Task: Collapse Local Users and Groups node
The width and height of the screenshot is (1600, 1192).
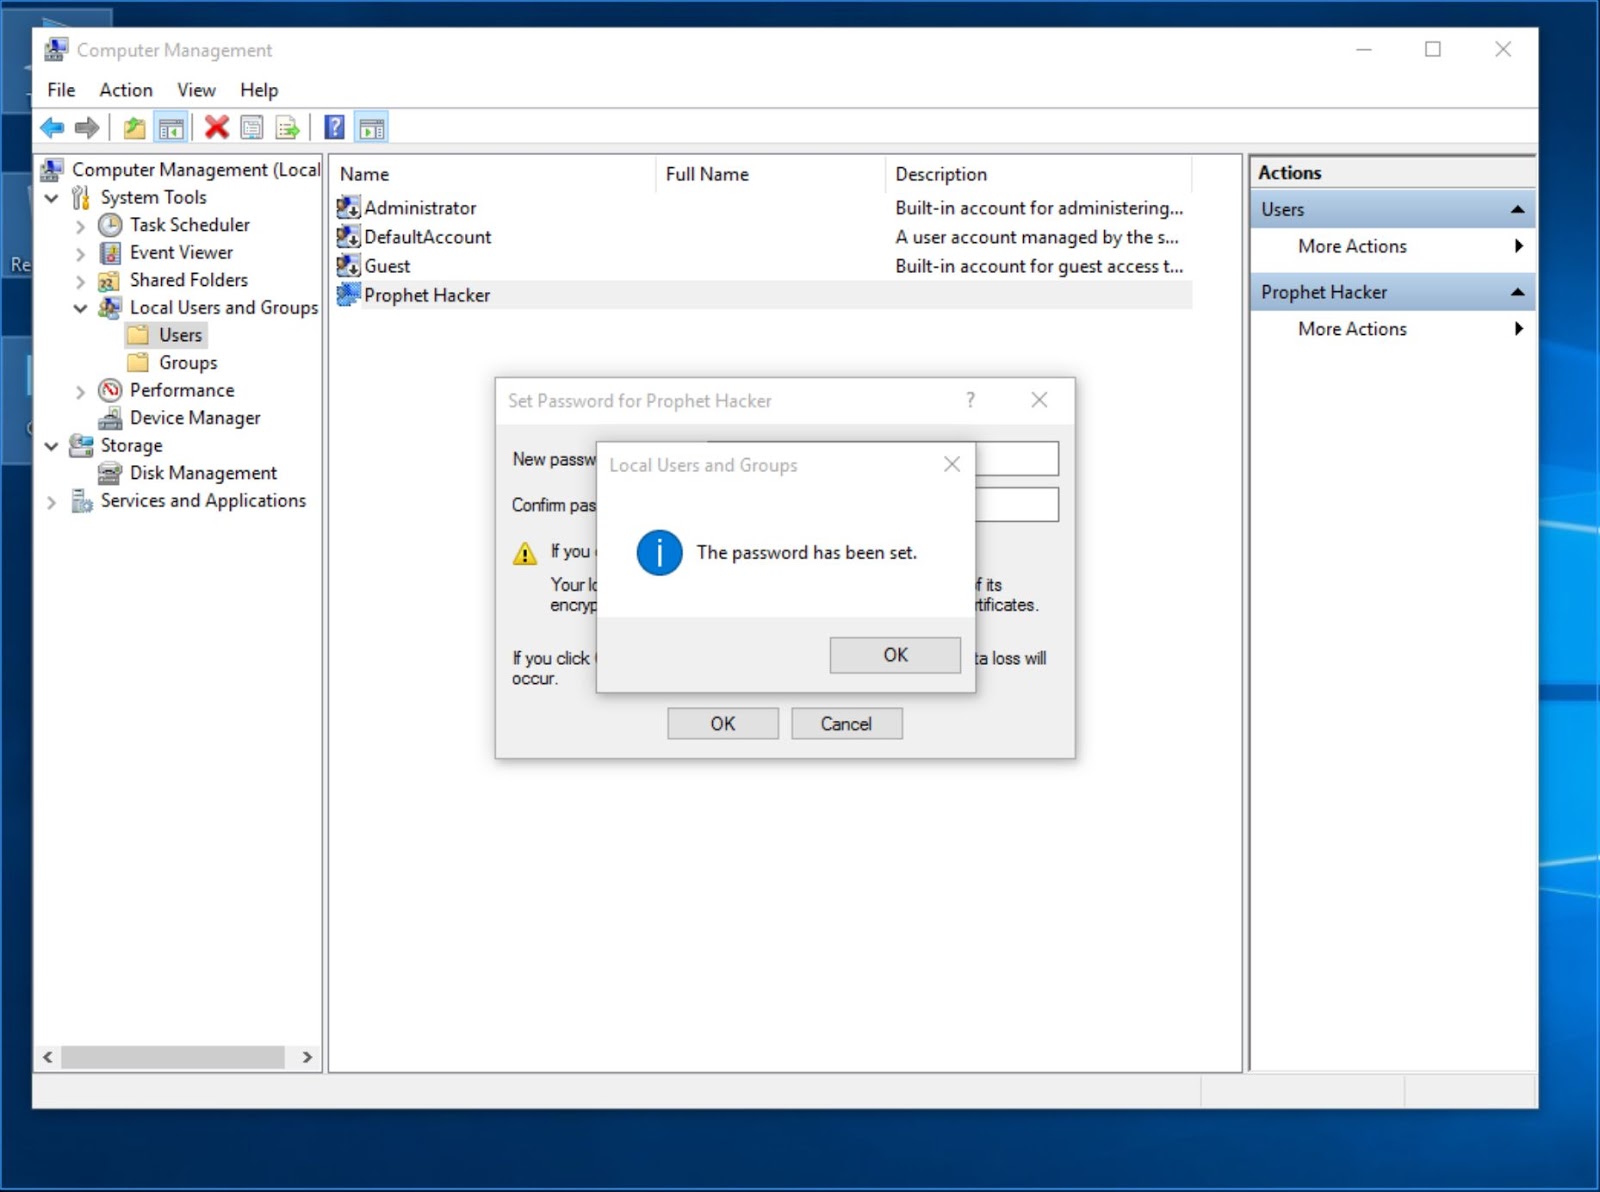Action: 82,308
